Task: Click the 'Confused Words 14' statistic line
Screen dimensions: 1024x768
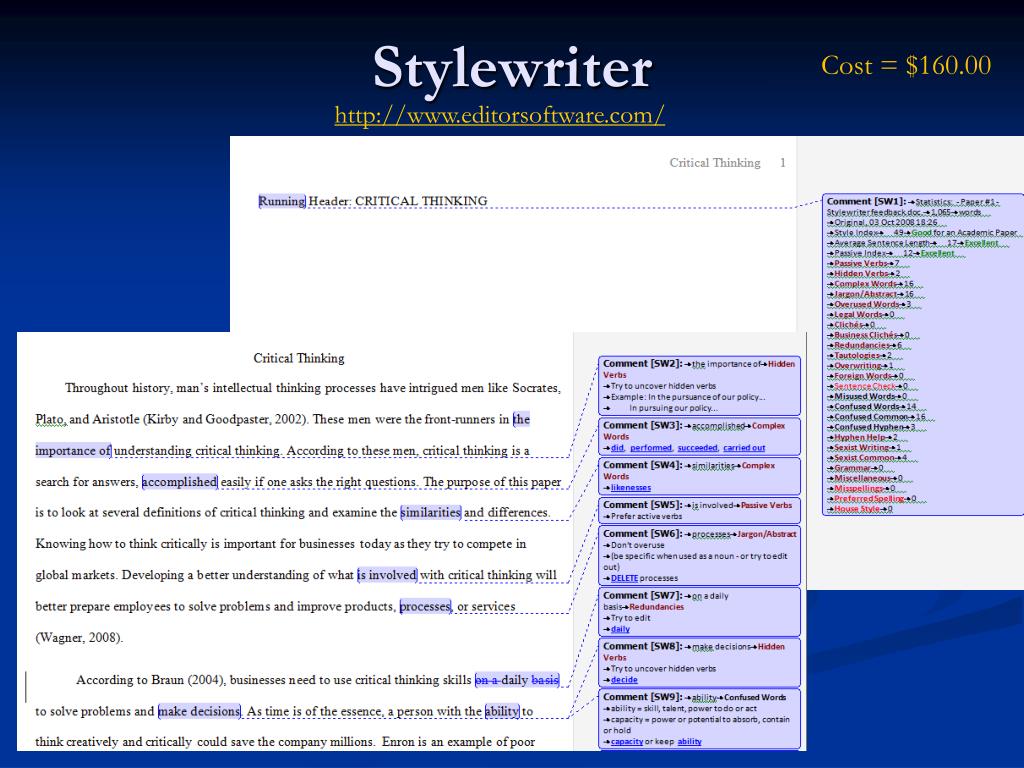Action: [871, 407]
